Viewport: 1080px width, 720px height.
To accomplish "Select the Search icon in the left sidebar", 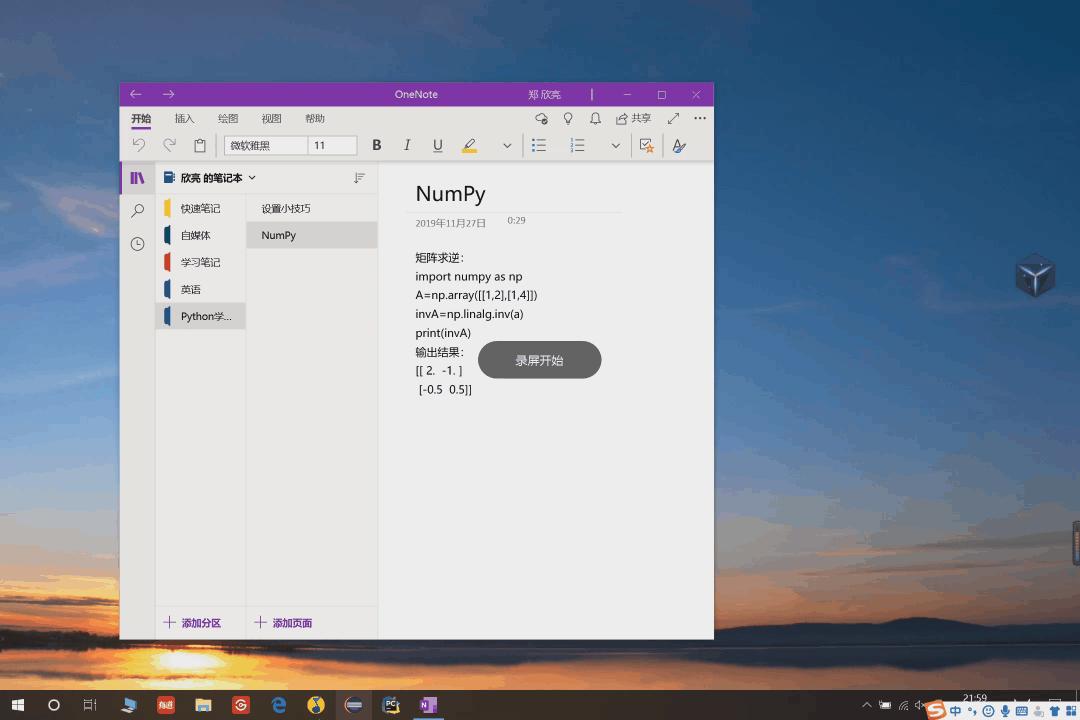I will [x=137, y=210].
